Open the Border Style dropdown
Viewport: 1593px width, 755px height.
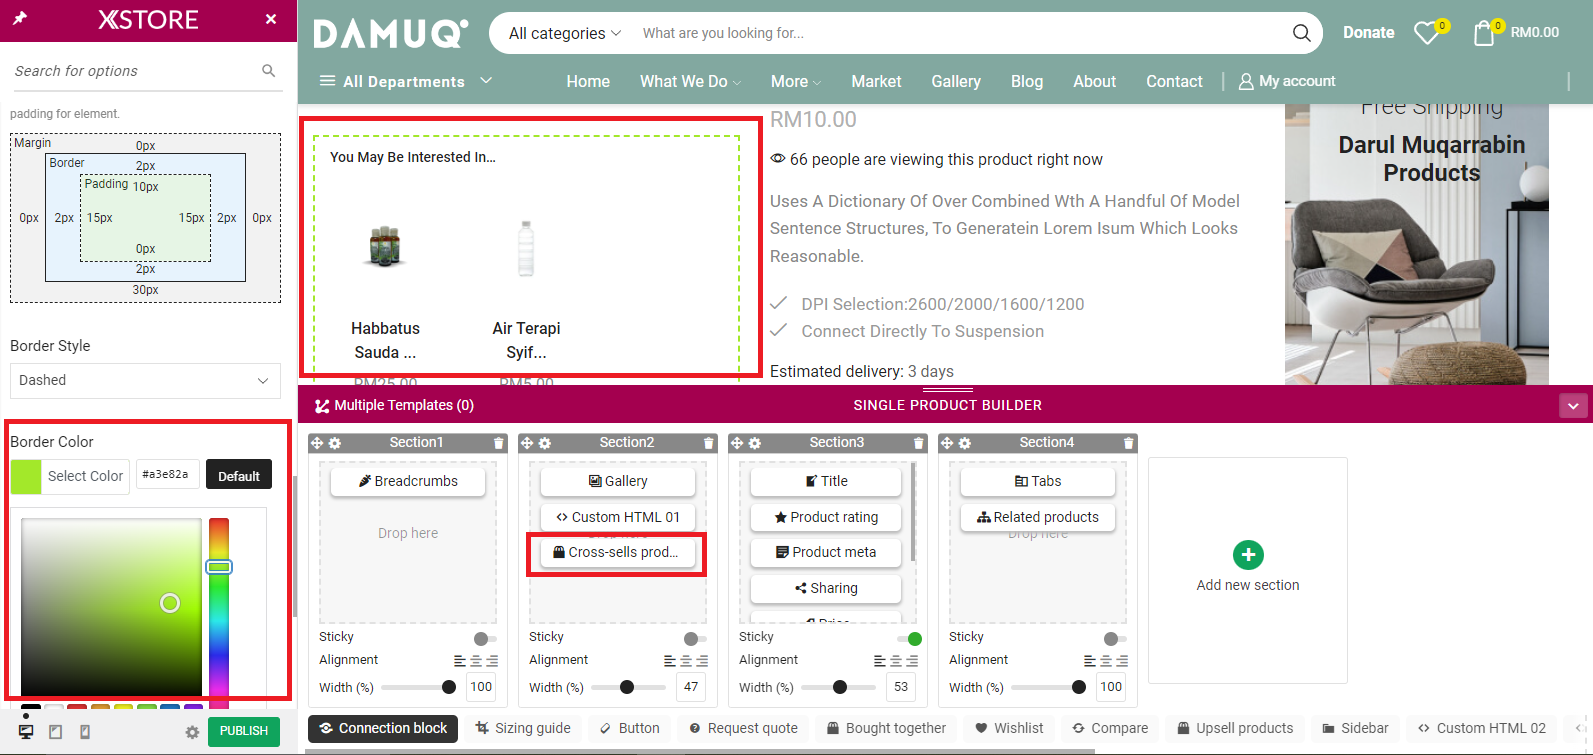pos(145,380)
